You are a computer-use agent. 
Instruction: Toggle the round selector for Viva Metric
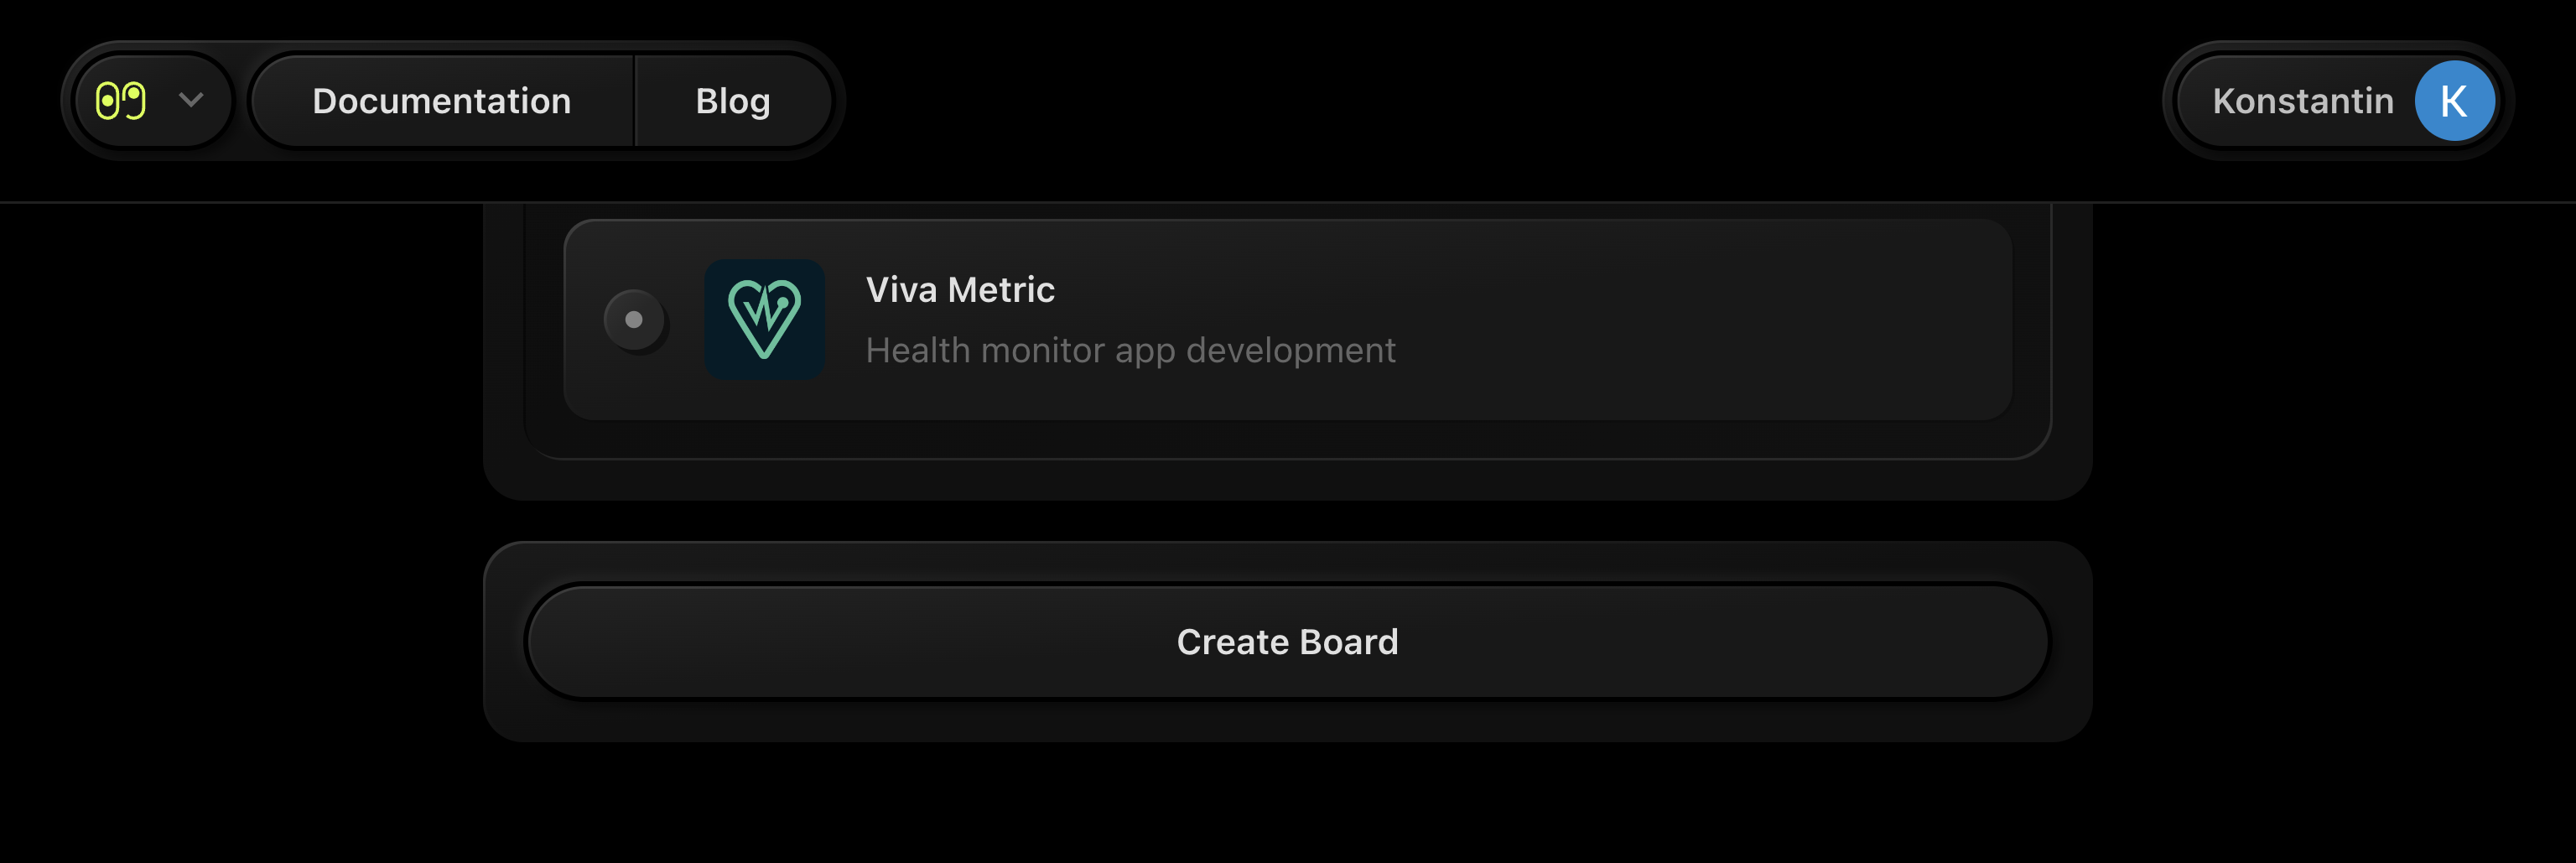pyautogui.click(x=634, y=320)
